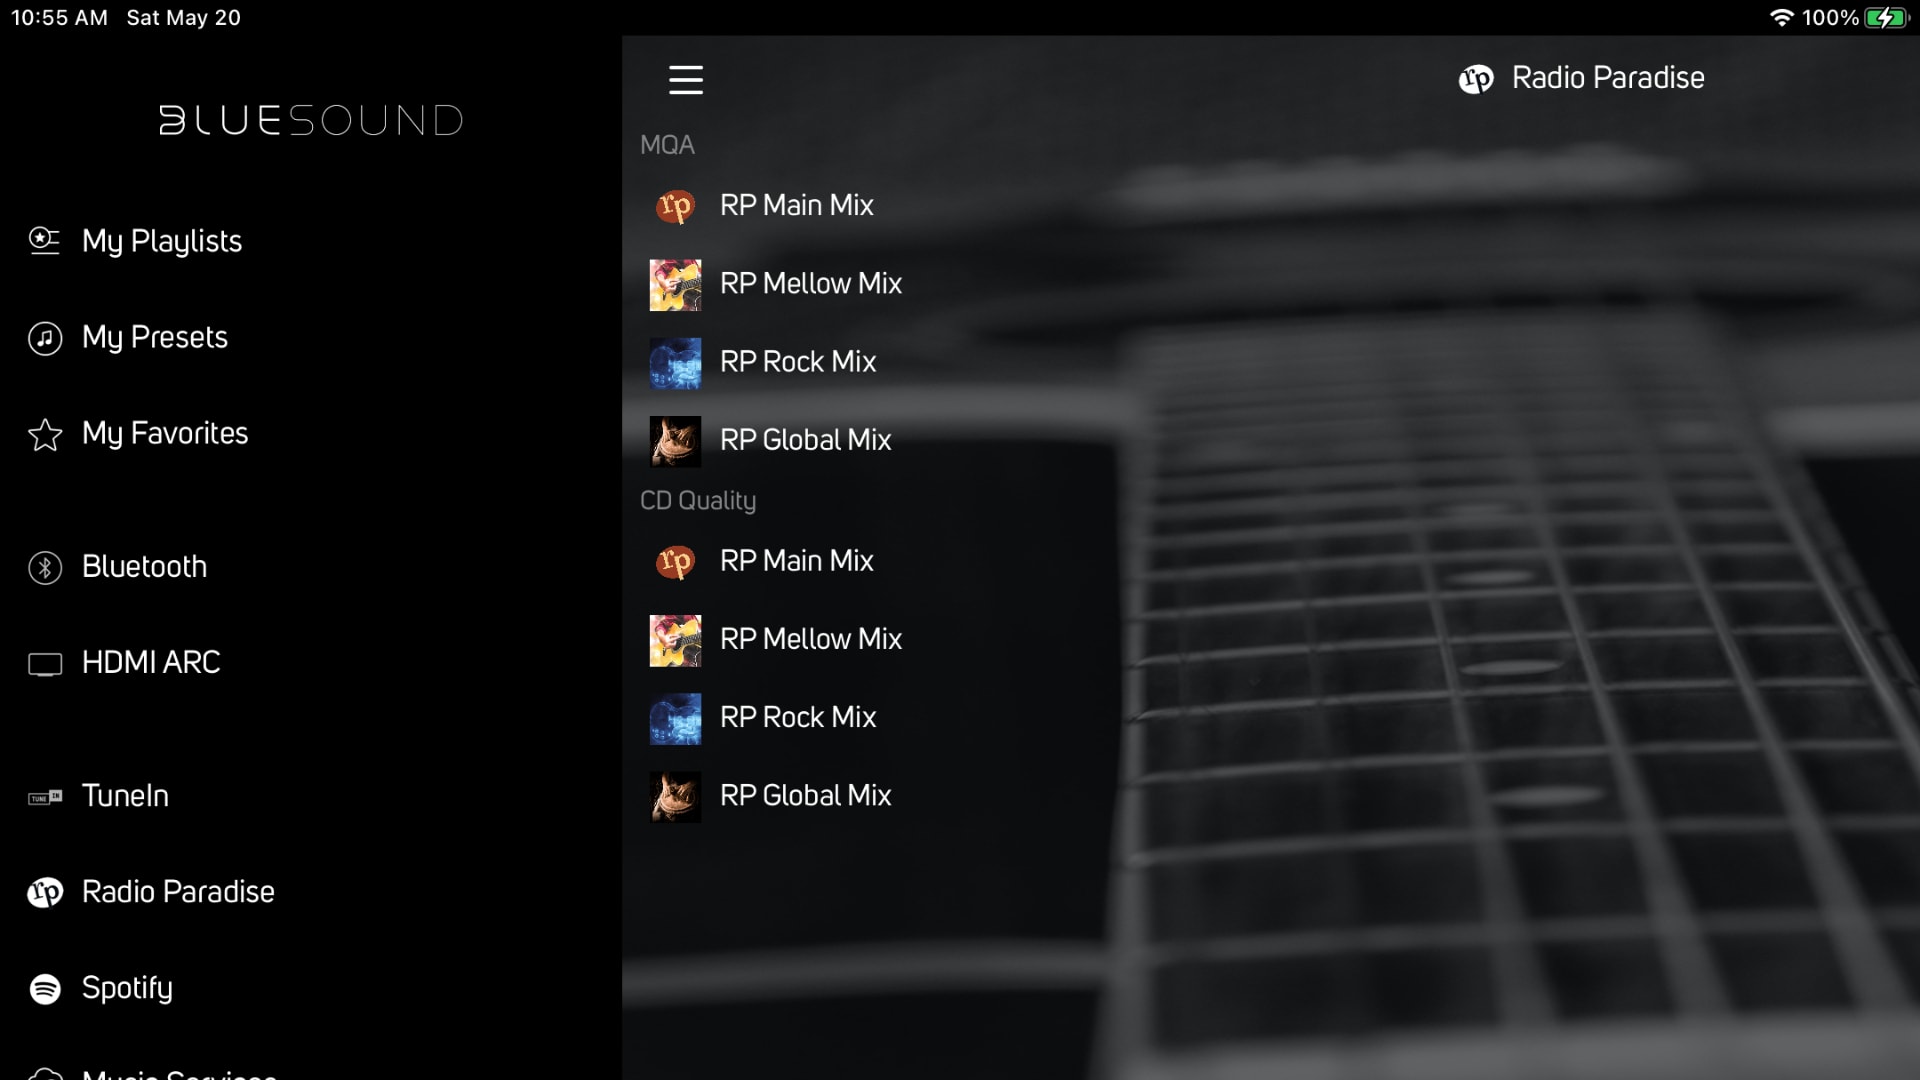
Task: Select CD Quality RP Global Mix
Action: pyautogui.click(x=805, y=796)
